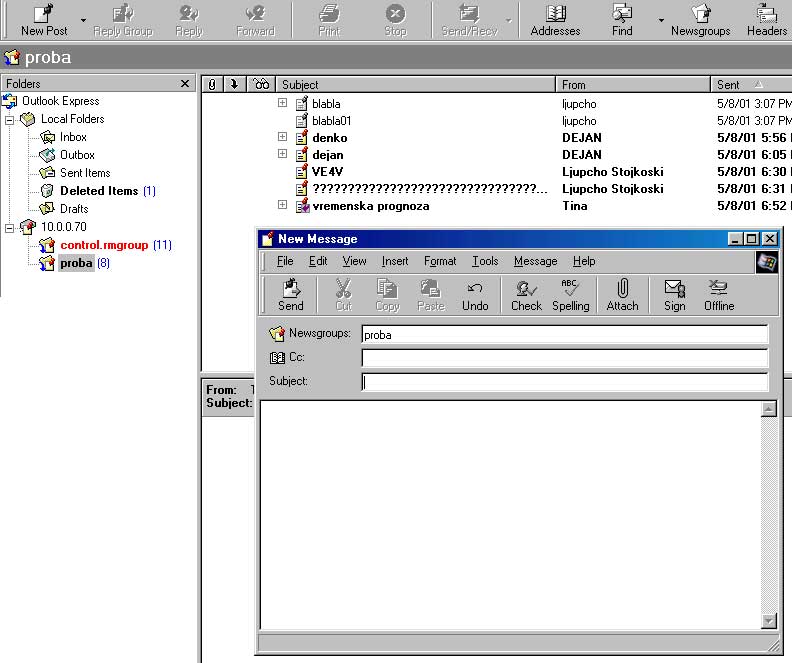
Task: Close the Folders pane
Action: [x=185, y=83]
